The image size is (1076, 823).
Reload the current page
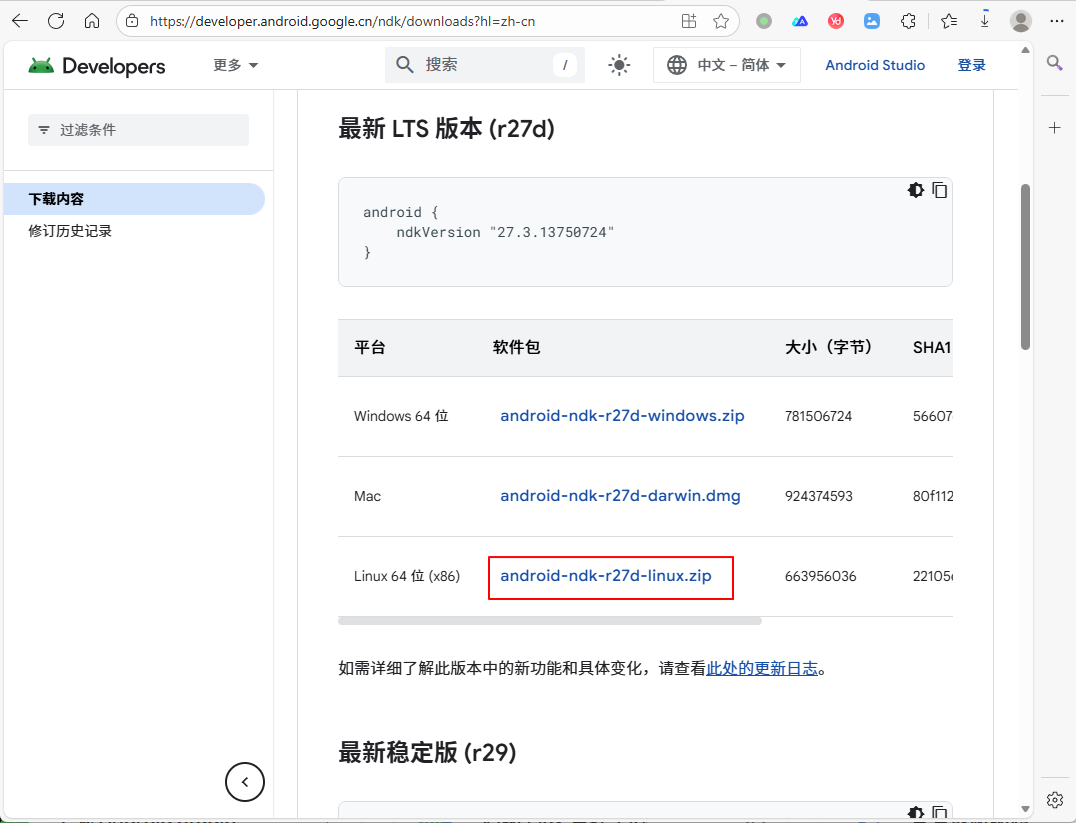(56, 21)
